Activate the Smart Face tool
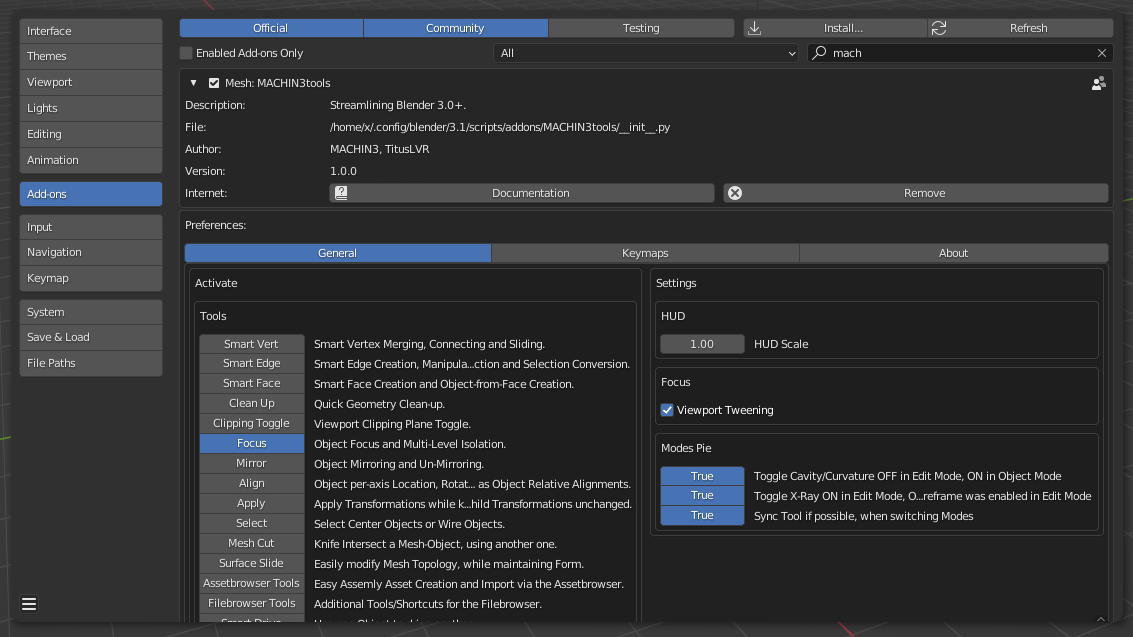1133x637 pixels. click(x=251, y=384)
